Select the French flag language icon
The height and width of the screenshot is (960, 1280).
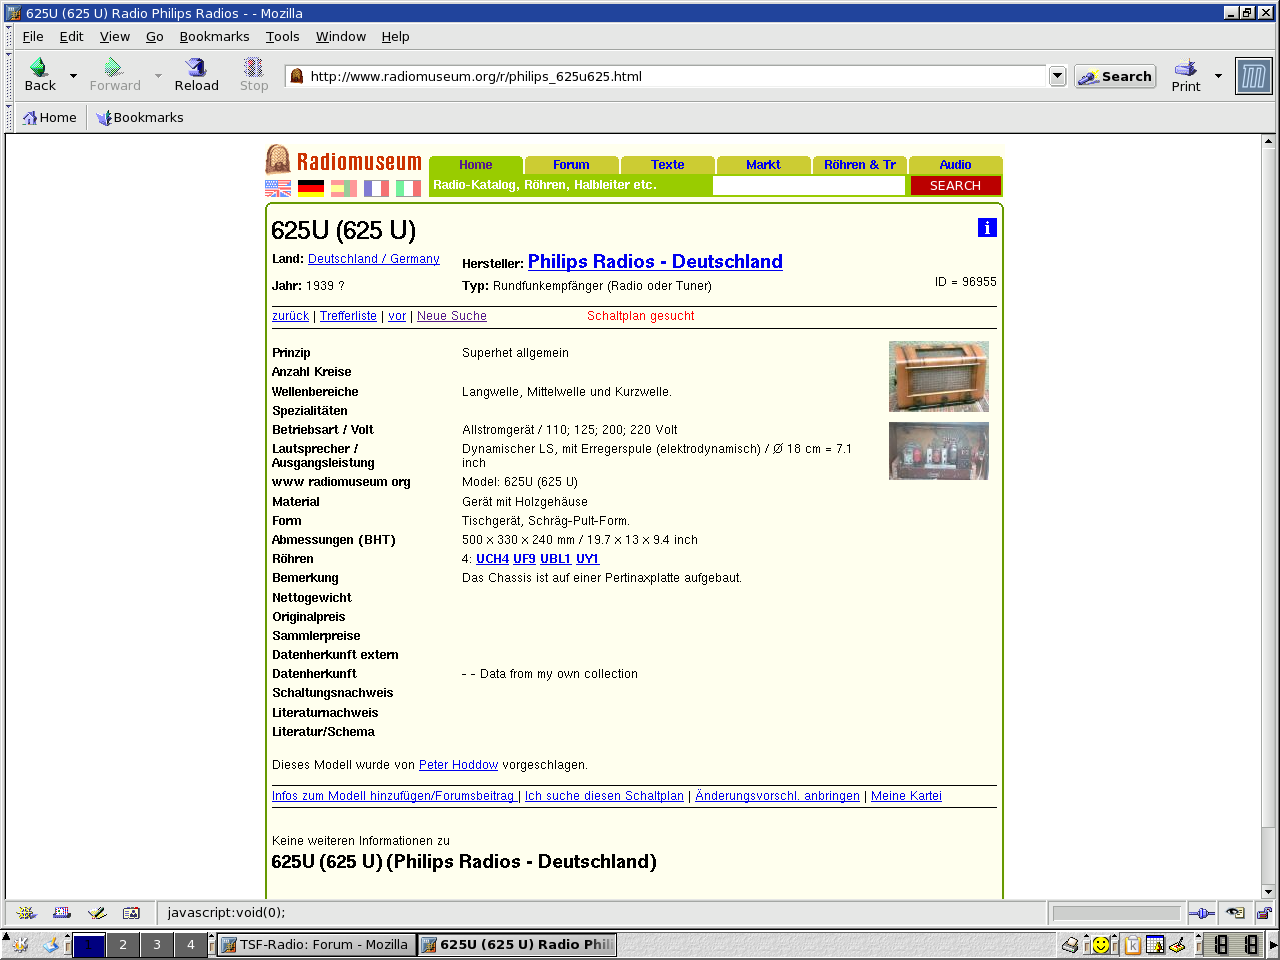[x=376, y=188]
